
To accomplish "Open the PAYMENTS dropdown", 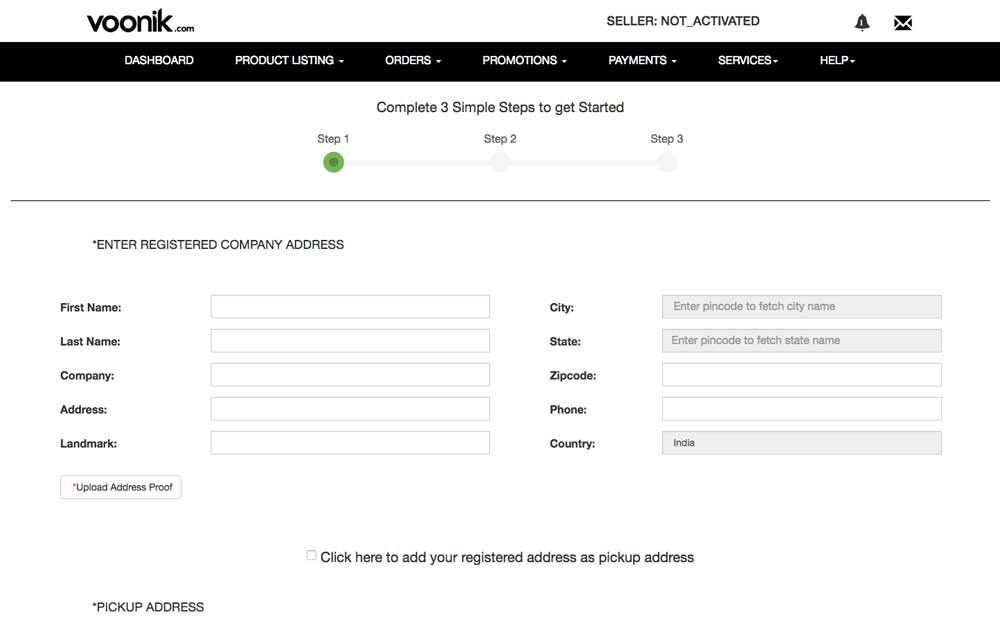I will click(x=641, y=60).
